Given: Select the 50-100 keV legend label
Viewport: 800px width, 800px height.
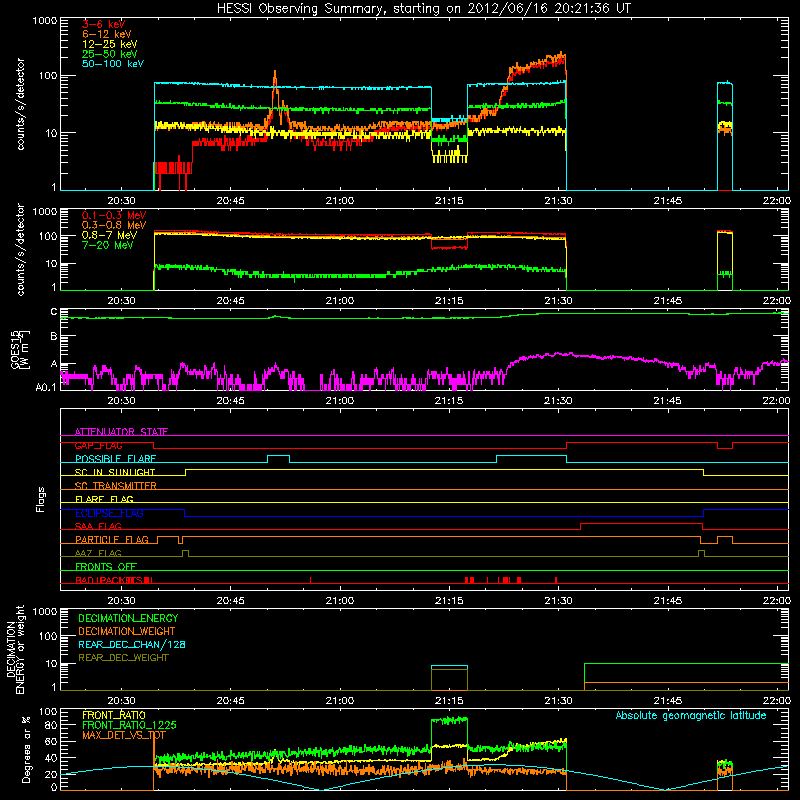Looking at the screenshot, I should tap(113, 64).
